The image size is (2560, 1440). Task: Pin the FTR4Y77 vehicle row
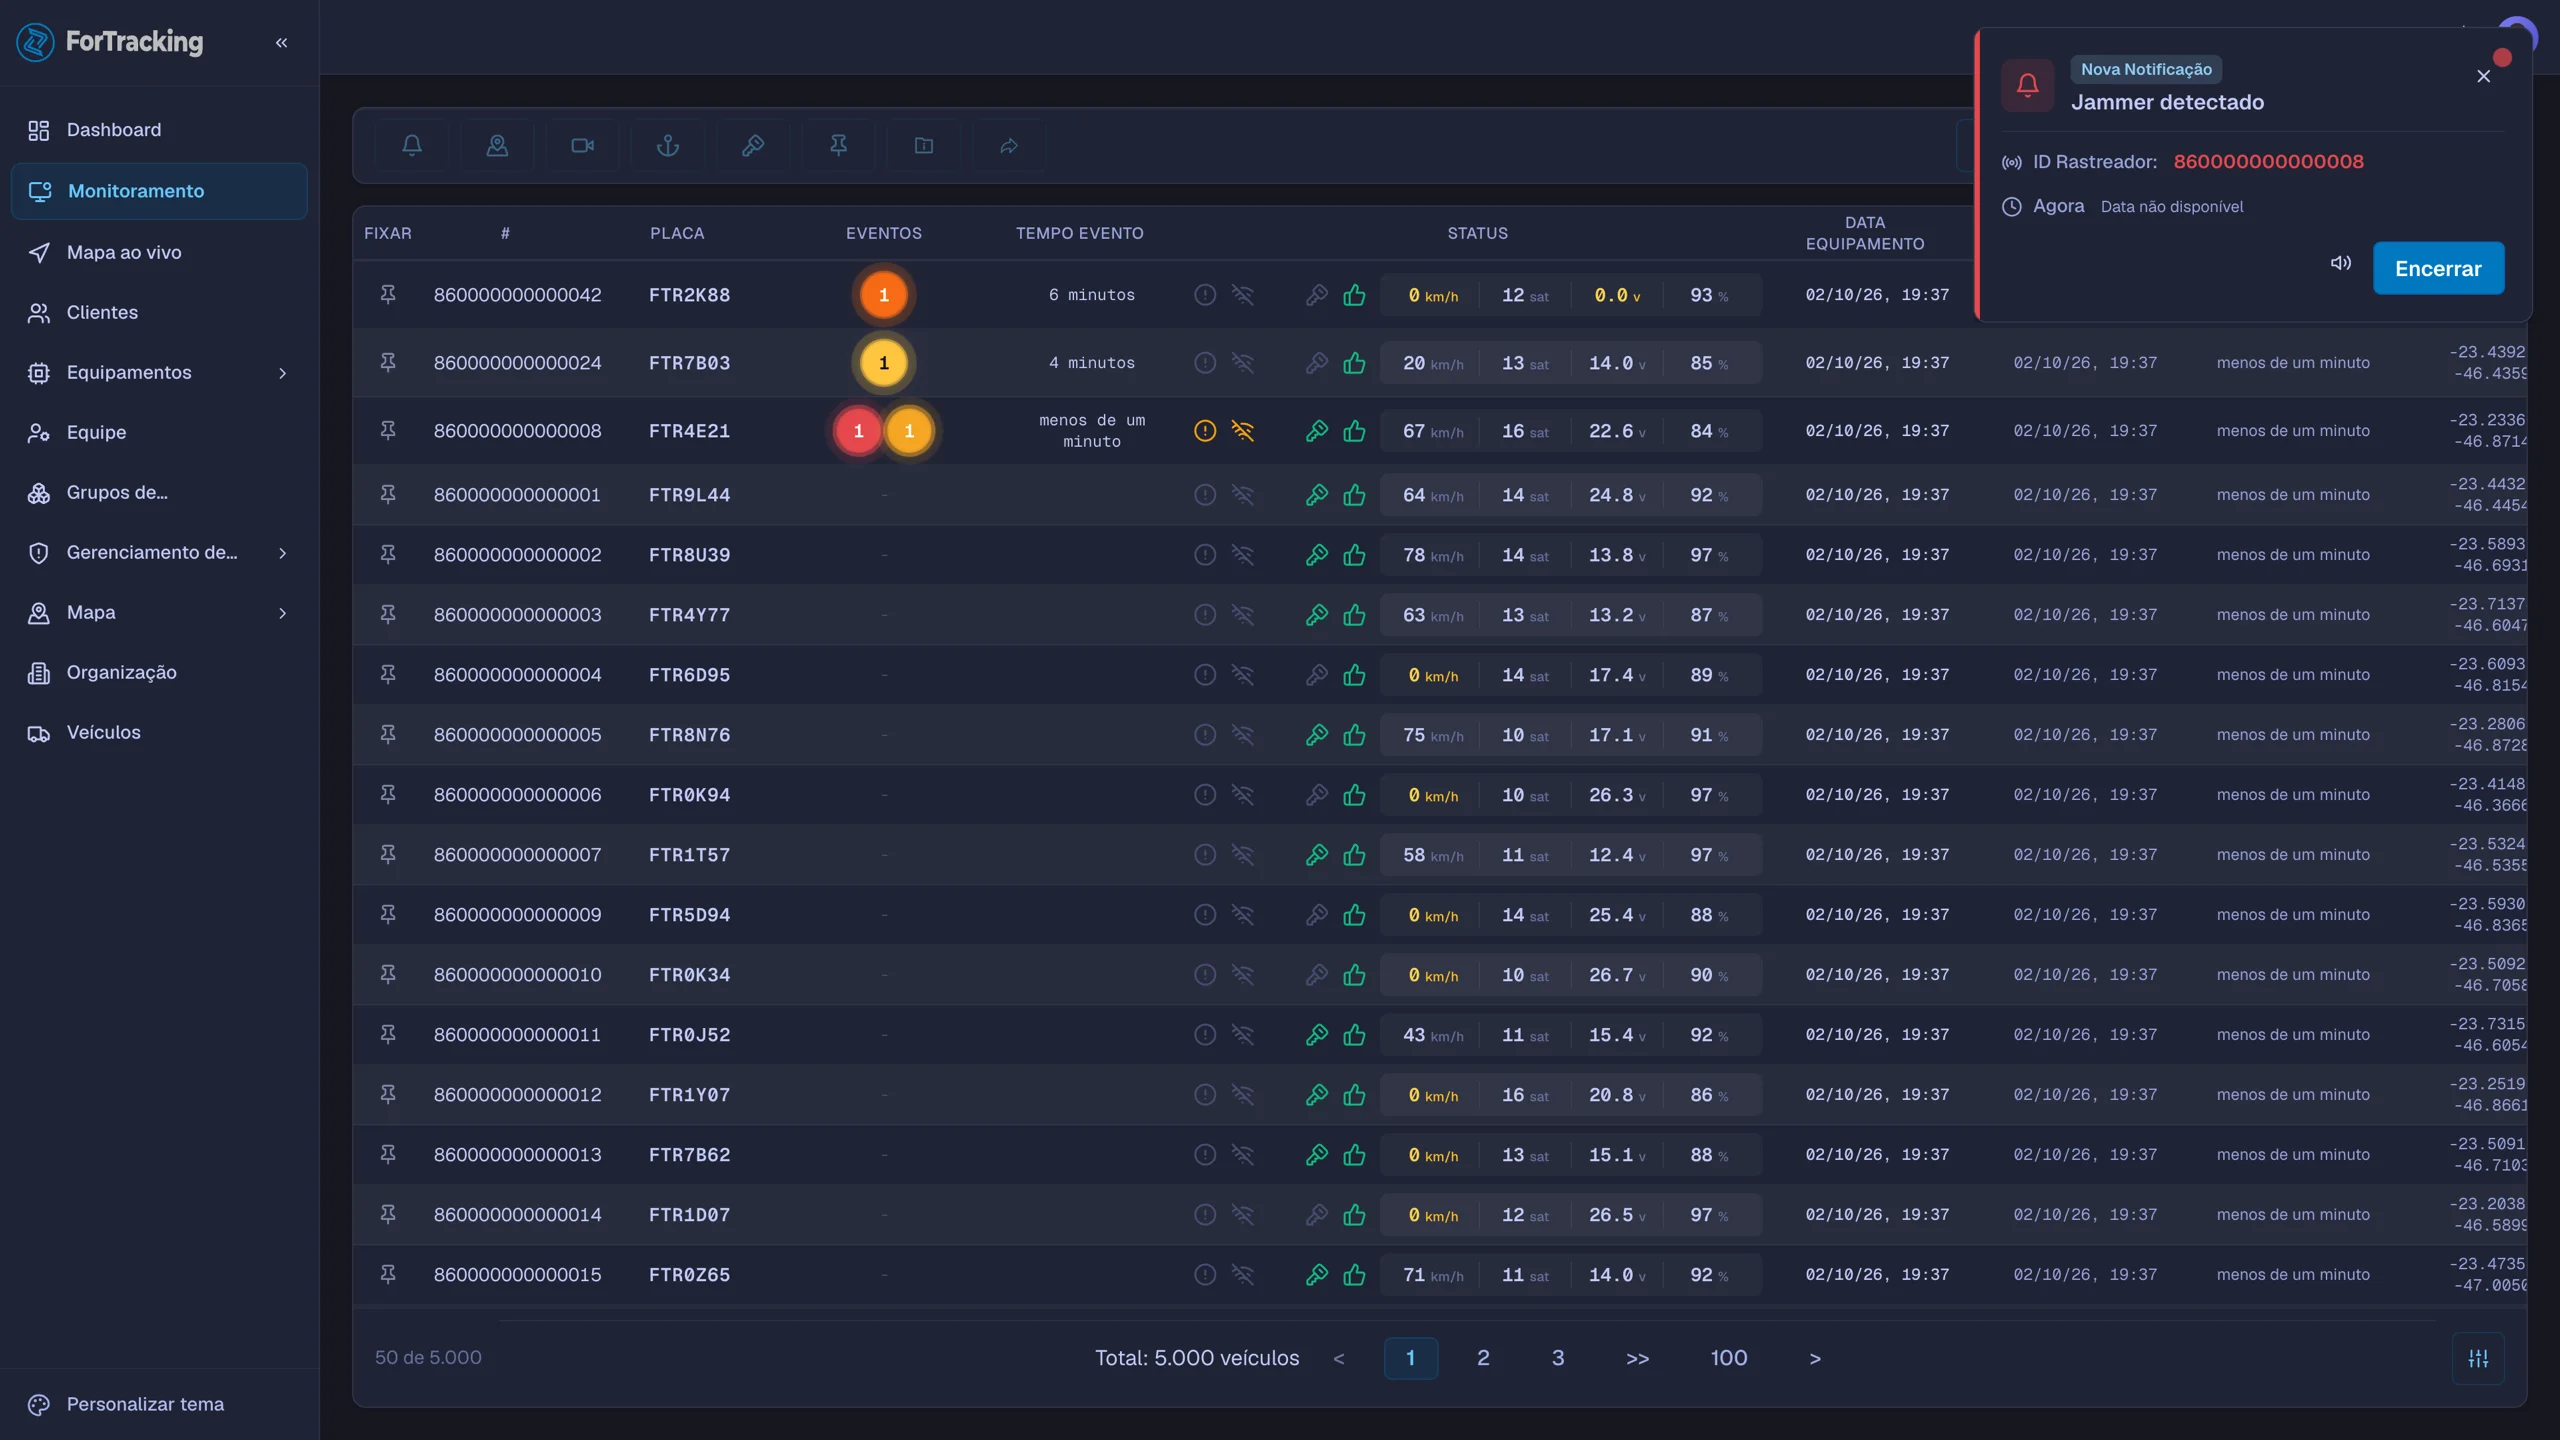pyautogui.click(x=388, y=615)
